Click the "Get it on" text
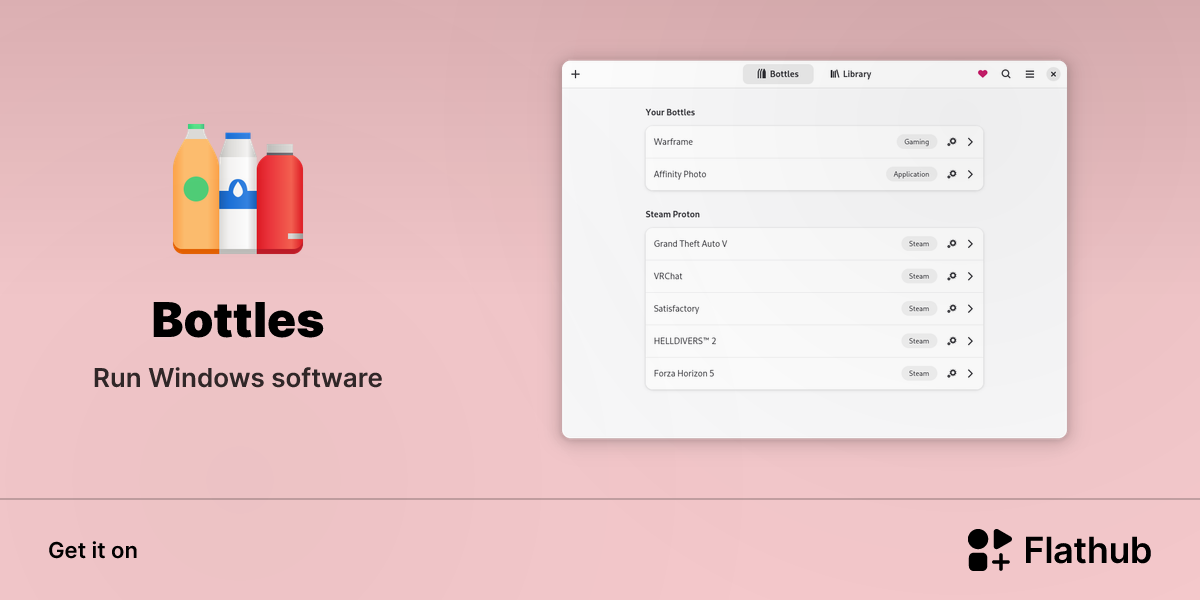This screenshot has width=1200, height=600. (93, 550)
